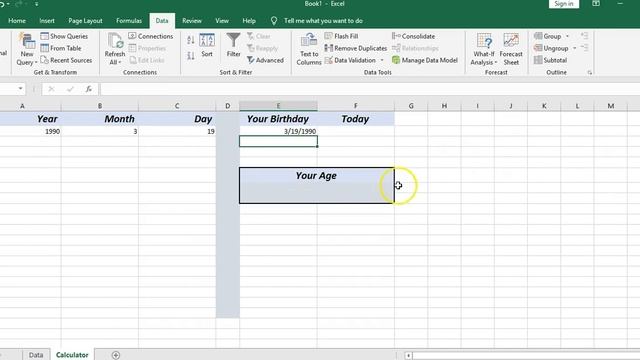
Task: Open the Review tab
Action: (x=192, y=20)
